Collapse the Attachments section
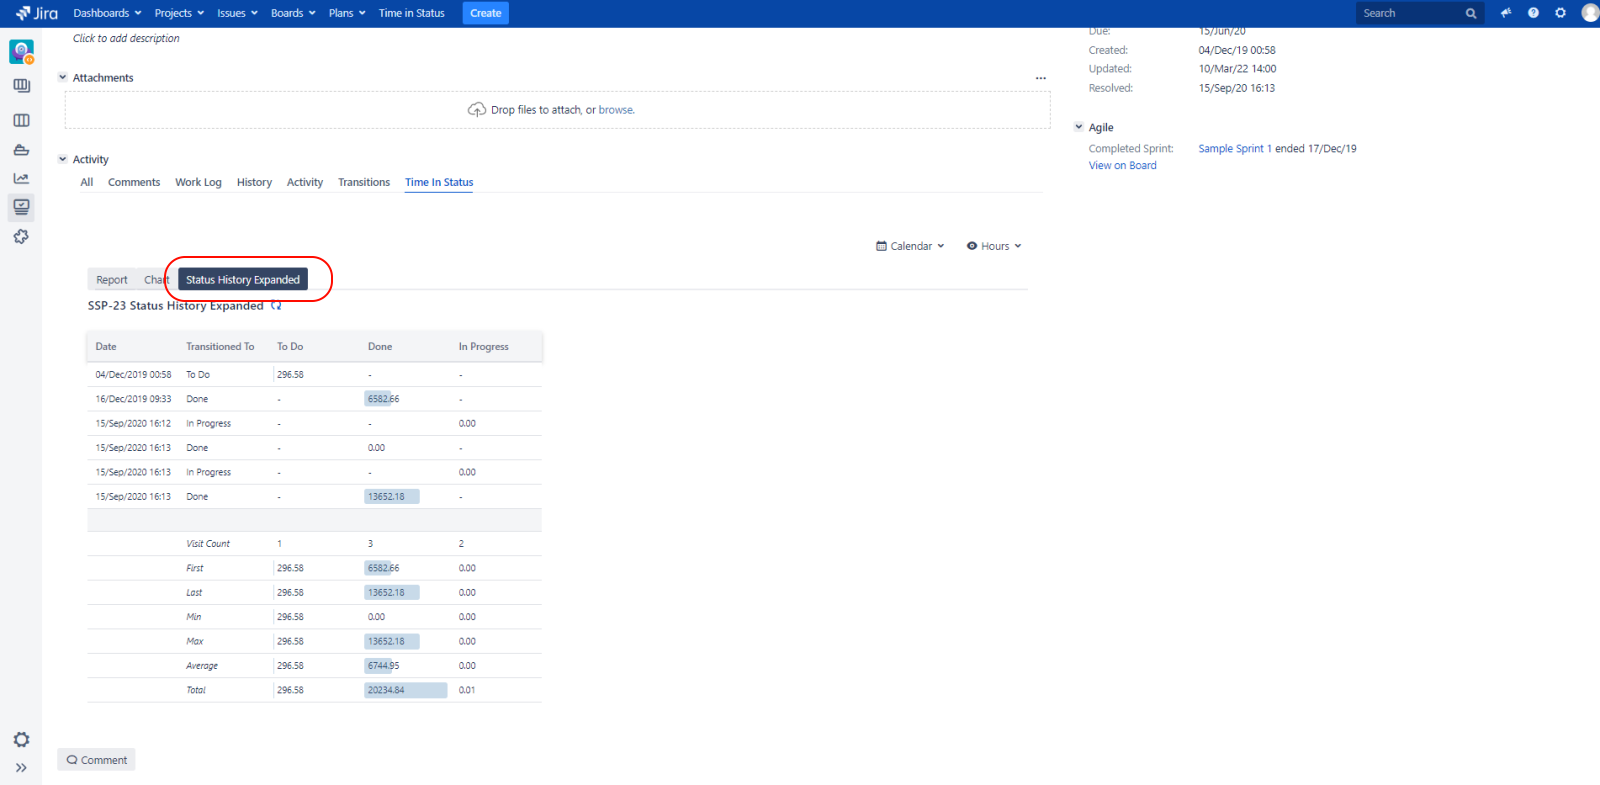1600x785 pixels. tap(63, 78)
